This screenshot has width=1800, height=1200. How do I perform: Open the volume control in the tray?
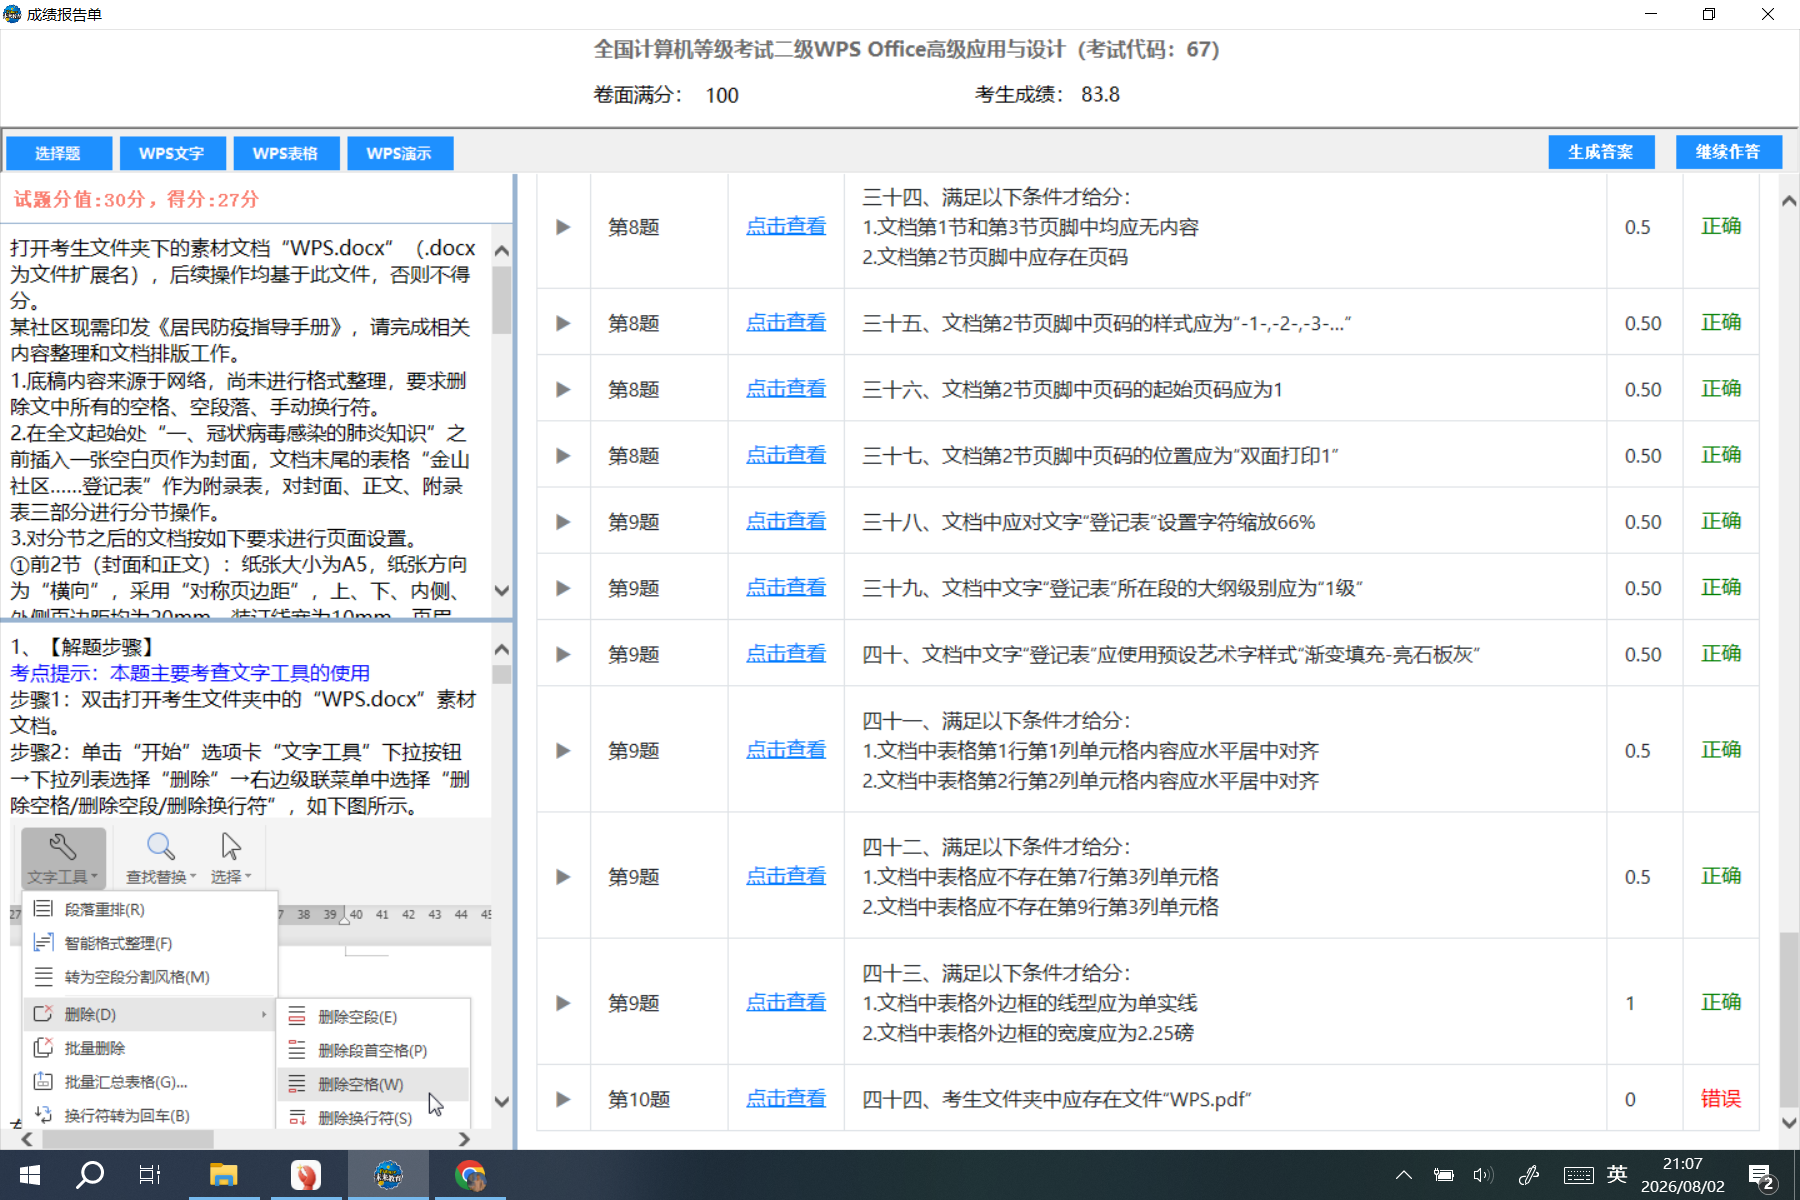(1483, 1175)
